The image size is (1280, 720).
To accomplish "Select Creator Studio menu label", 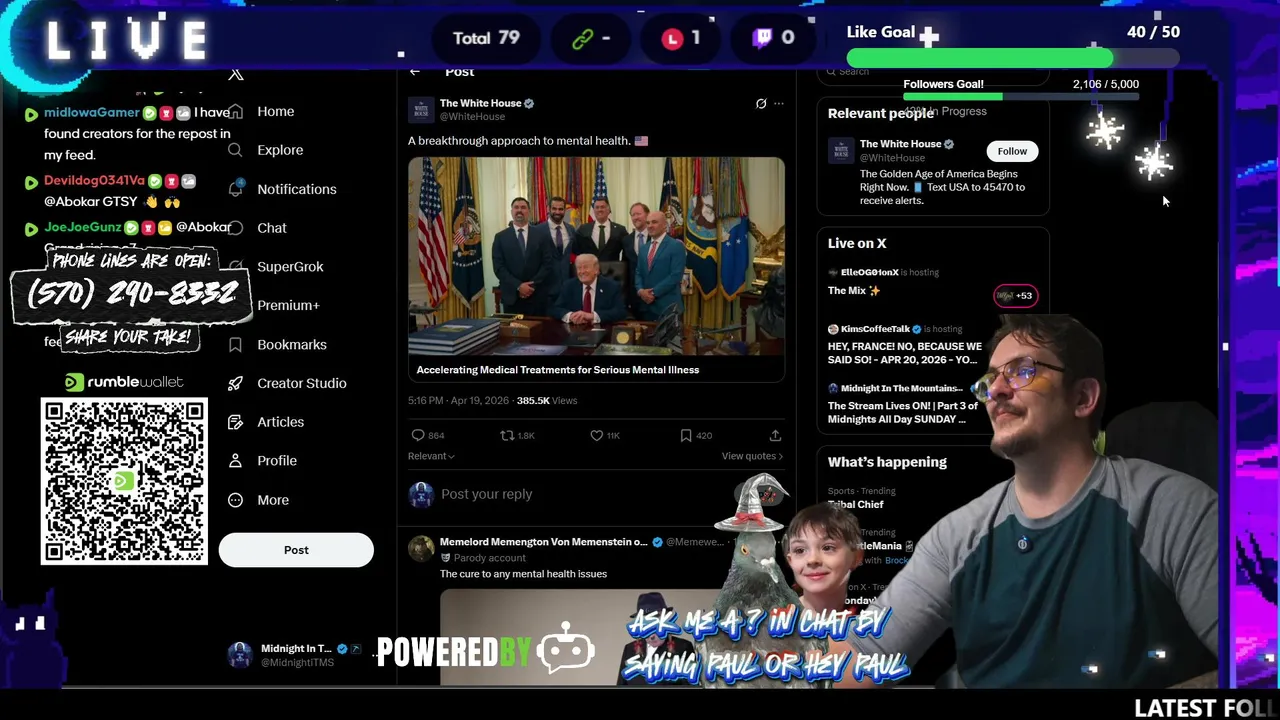I will point(302,383).
